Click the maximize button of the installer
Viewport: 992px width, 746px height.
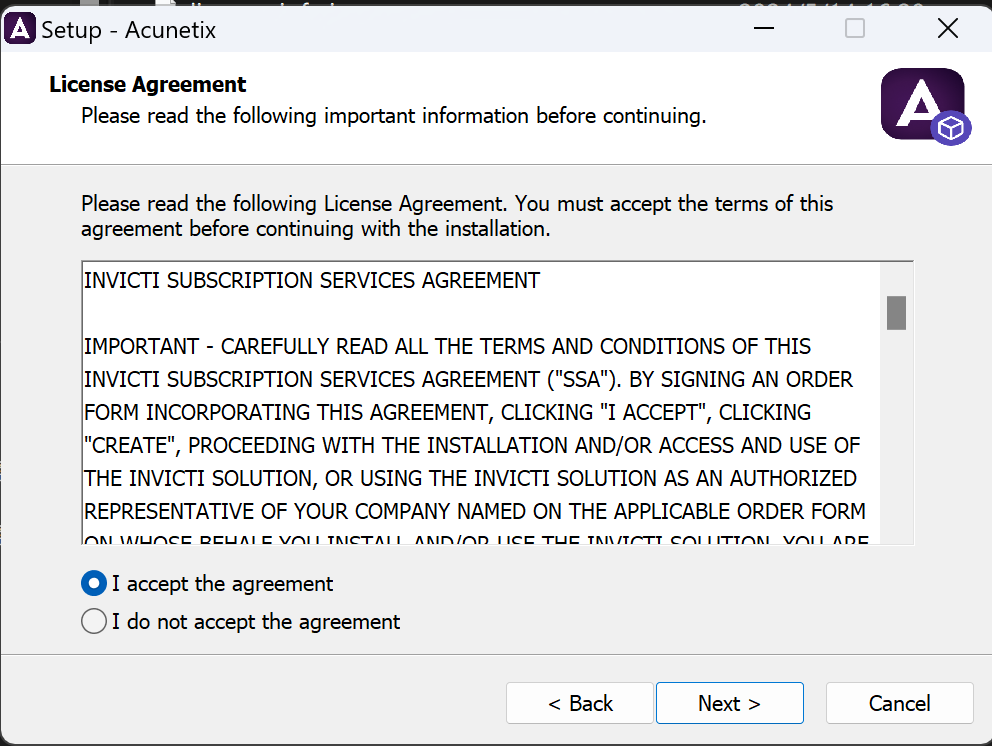click(x=854, y=28)
